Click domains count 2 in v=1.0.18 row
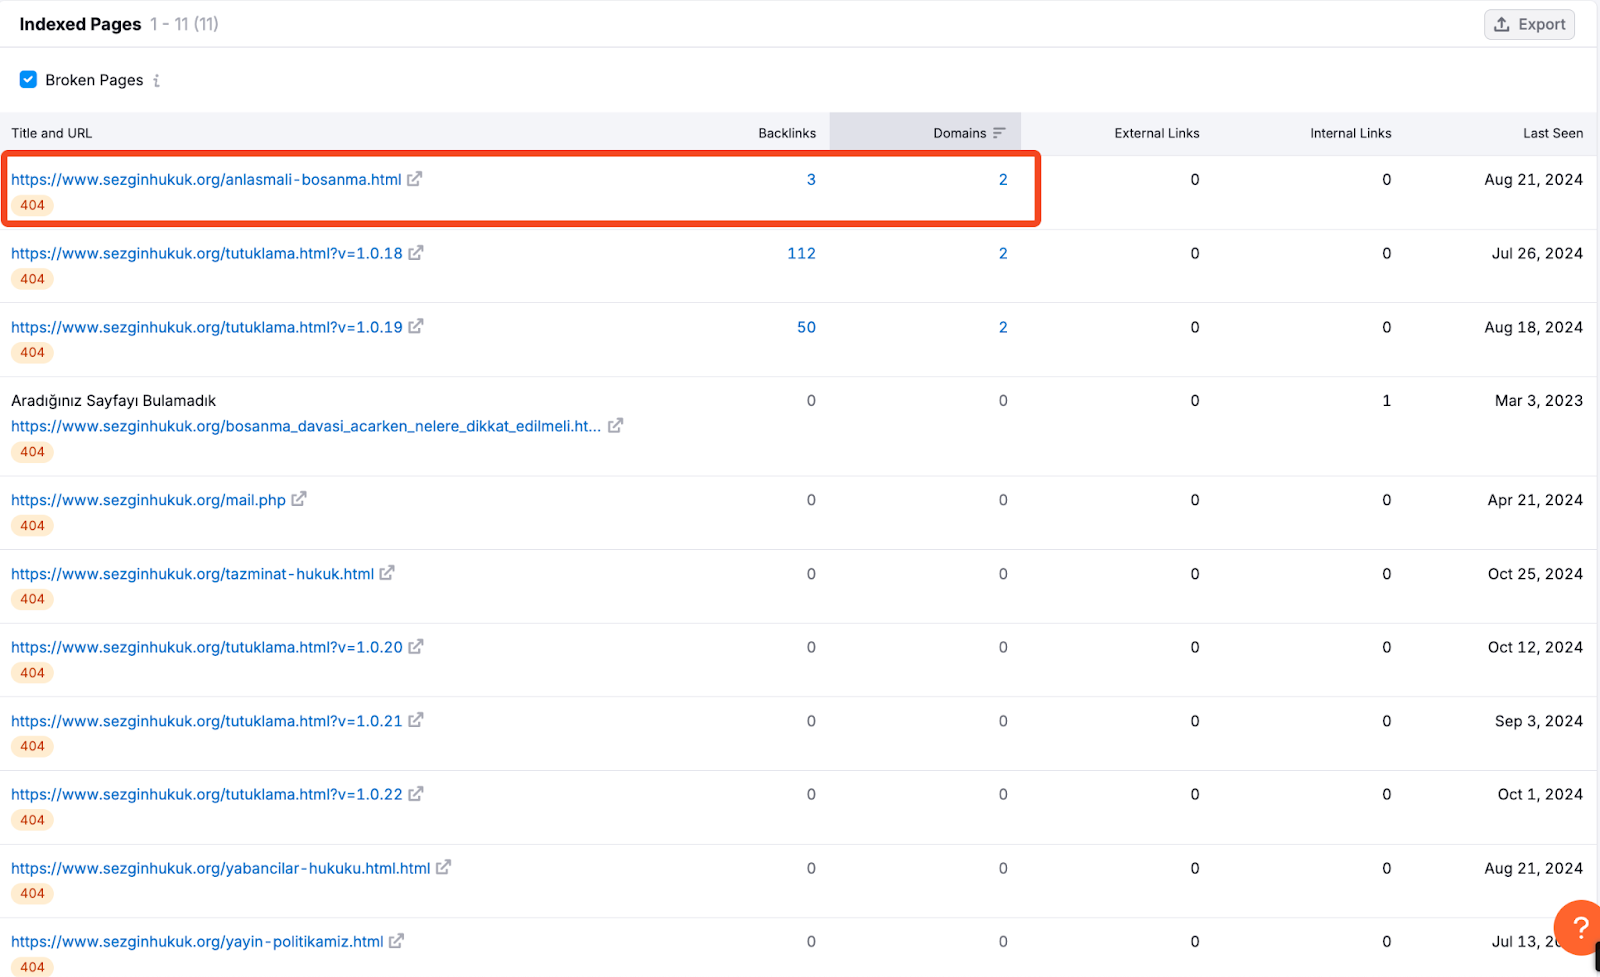This screenshot has height=977, width=1600. (x=1003, y=253)
